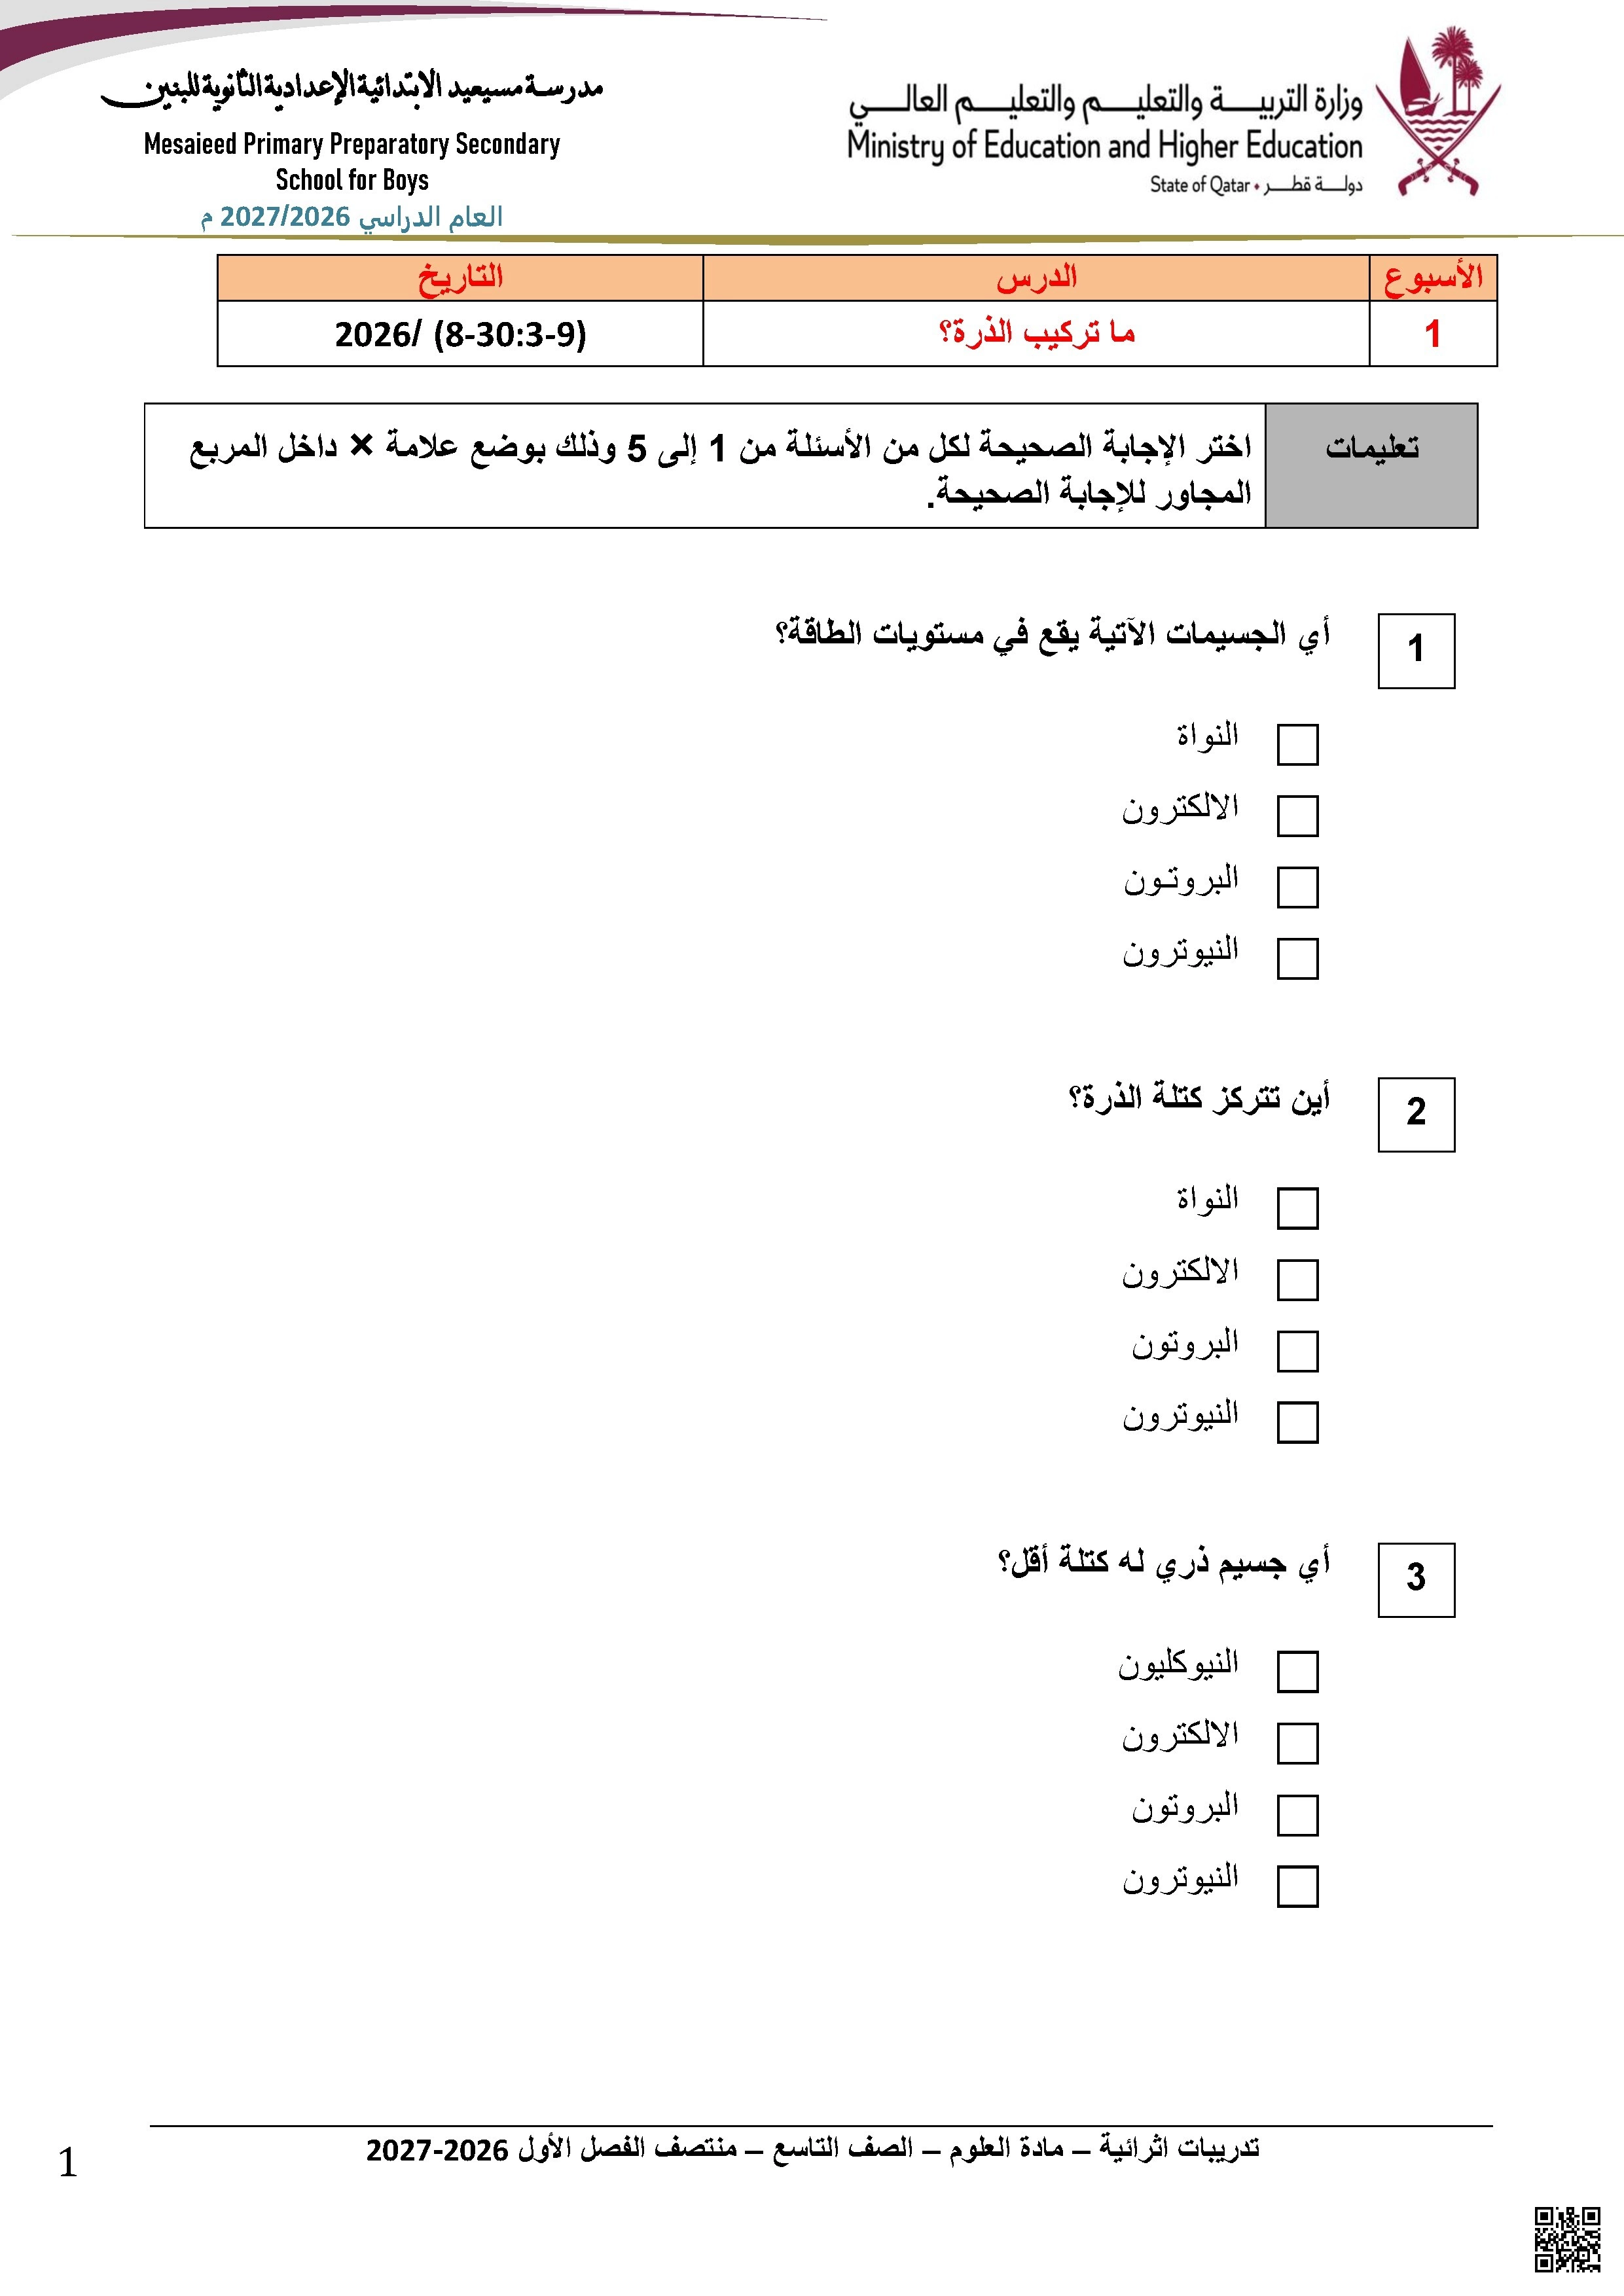
Task: Click the Qatar state emblem logo
Action: coord(1437,111)
